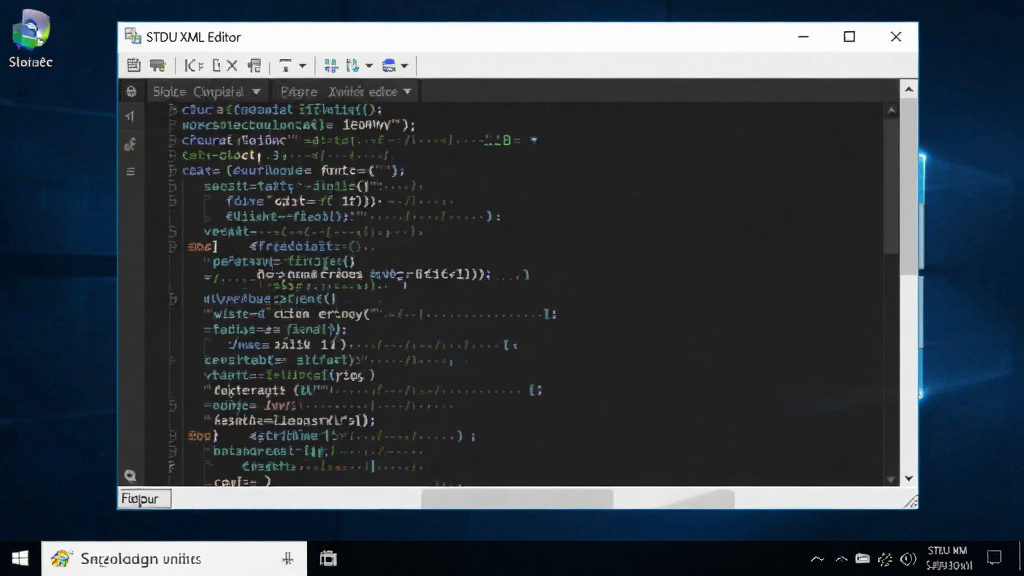Screen dimensions: 1024x576
Task: Click the second chevron icon in the system tray
Action: 841,559
